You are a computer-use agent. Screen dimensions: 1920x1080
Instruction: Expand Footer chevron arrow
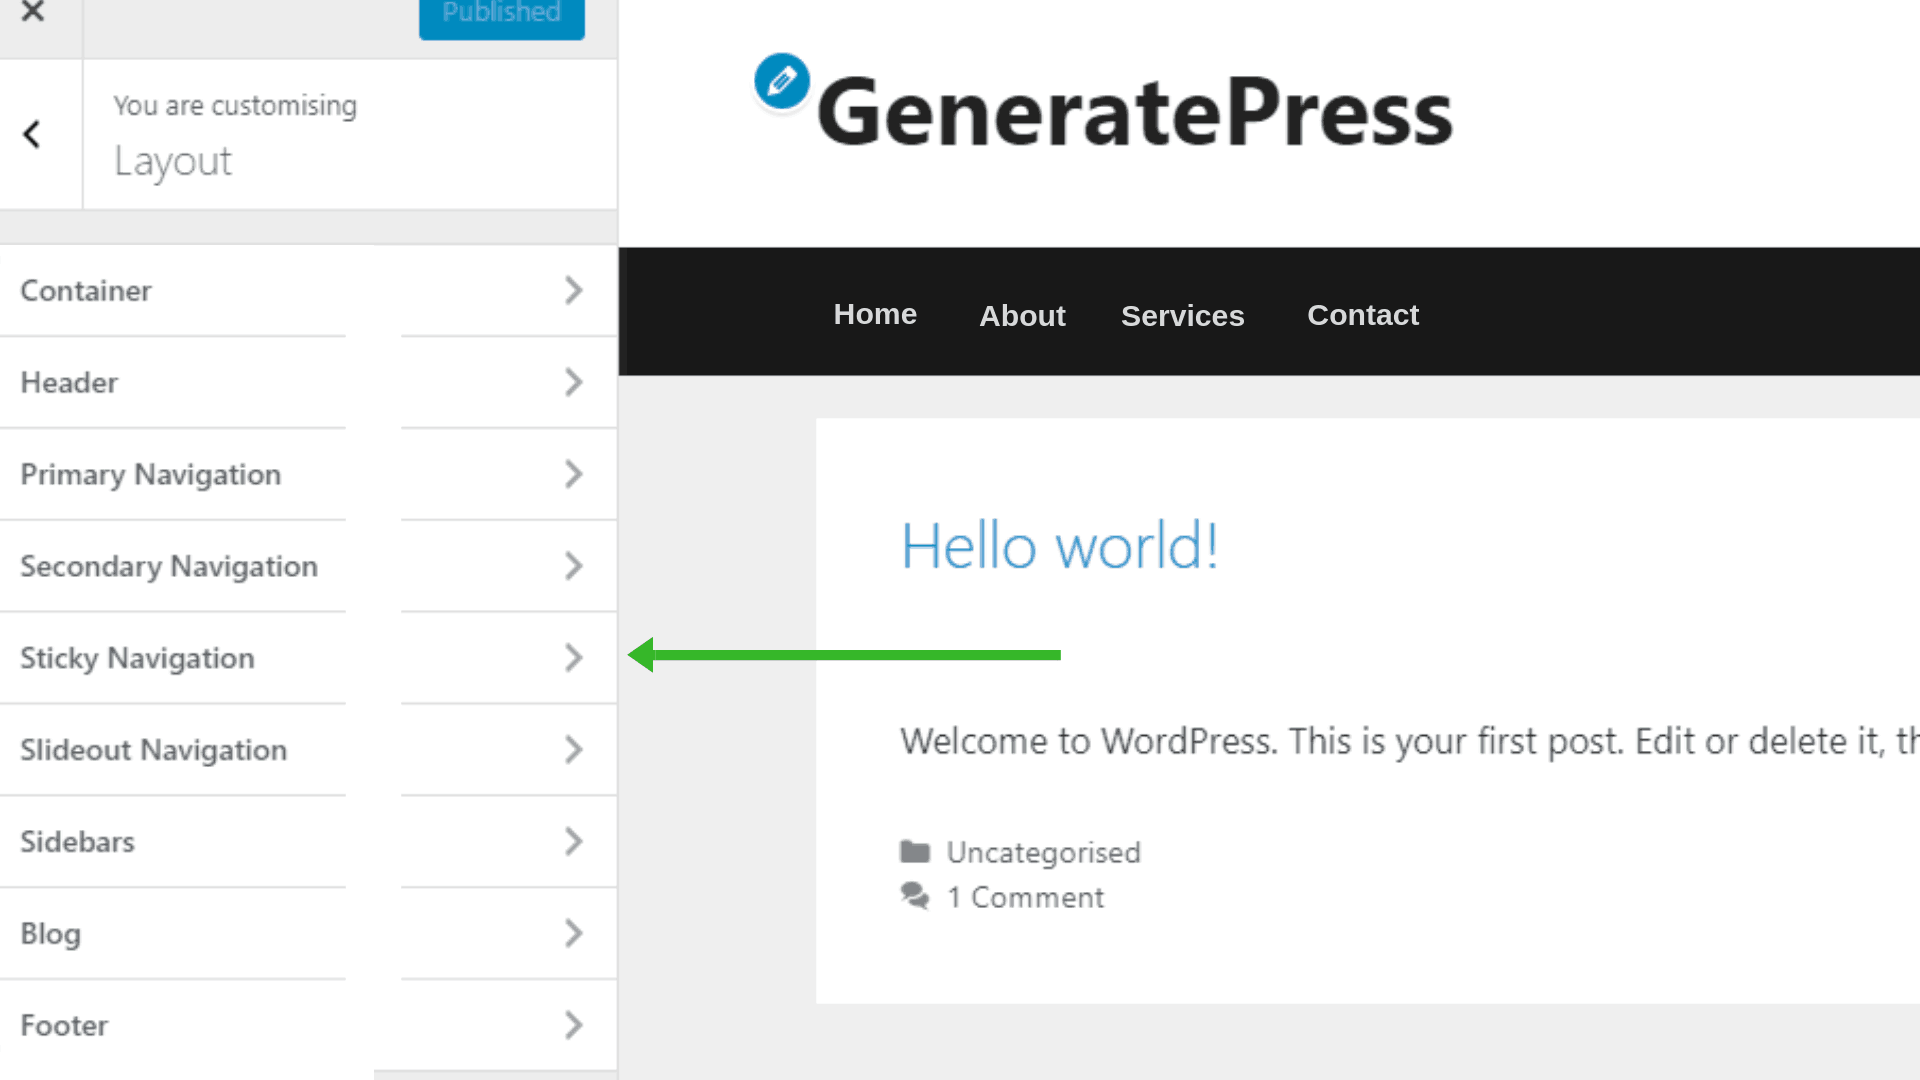point(573,1026)
